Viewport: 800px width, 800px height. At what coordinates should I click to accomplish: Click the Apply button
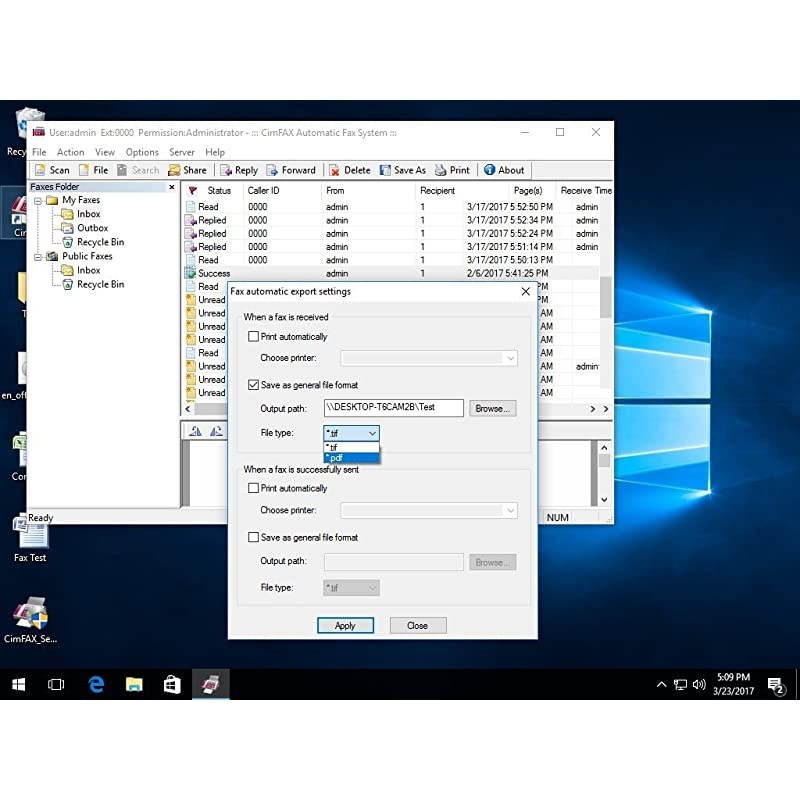point(345,626)
